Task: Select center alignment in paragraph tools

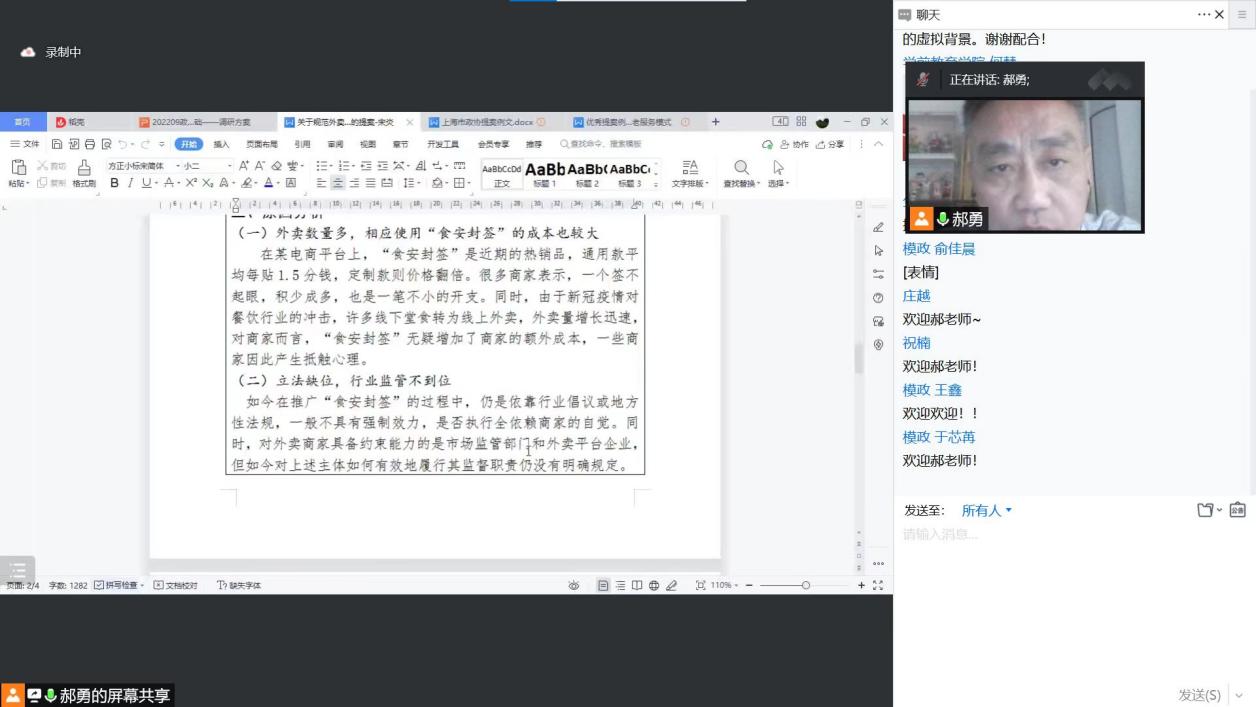Action: click(338, 183)
